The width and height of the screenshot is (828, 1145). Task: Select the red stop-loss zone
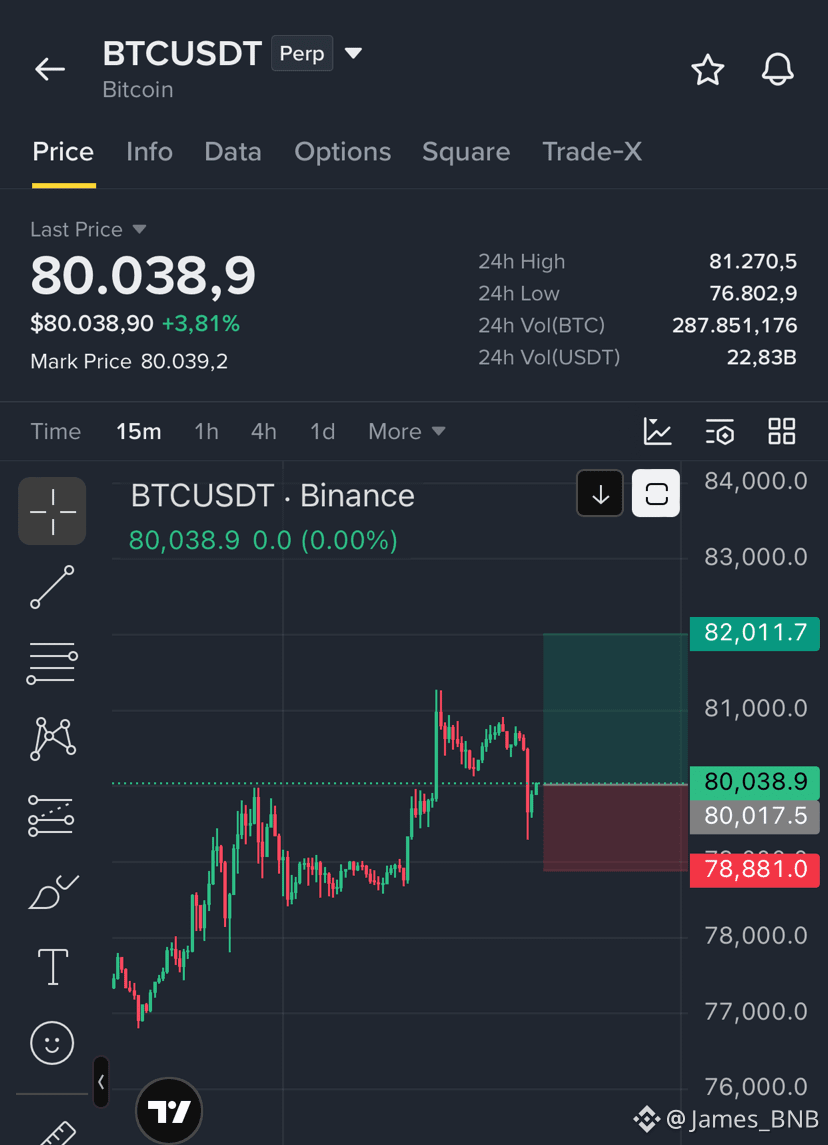616,828
